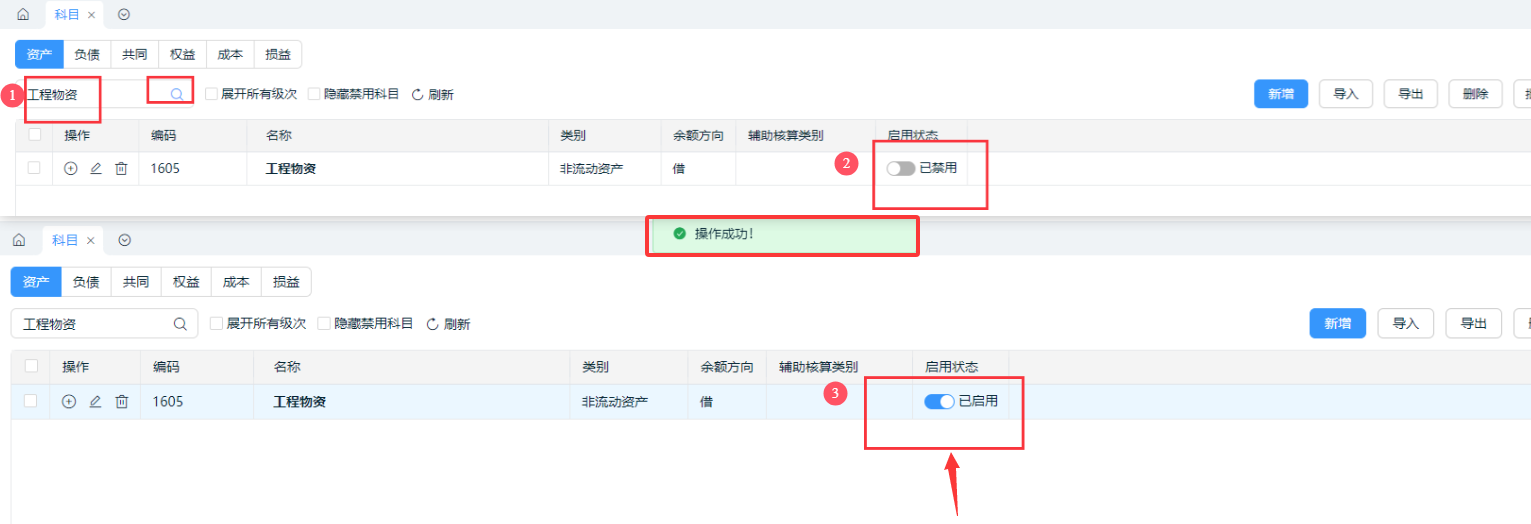This screenshot has width=1531, height=524.
Task: Click the 工程物资 search field in lower panel
Action: click(x=90, y=324)
